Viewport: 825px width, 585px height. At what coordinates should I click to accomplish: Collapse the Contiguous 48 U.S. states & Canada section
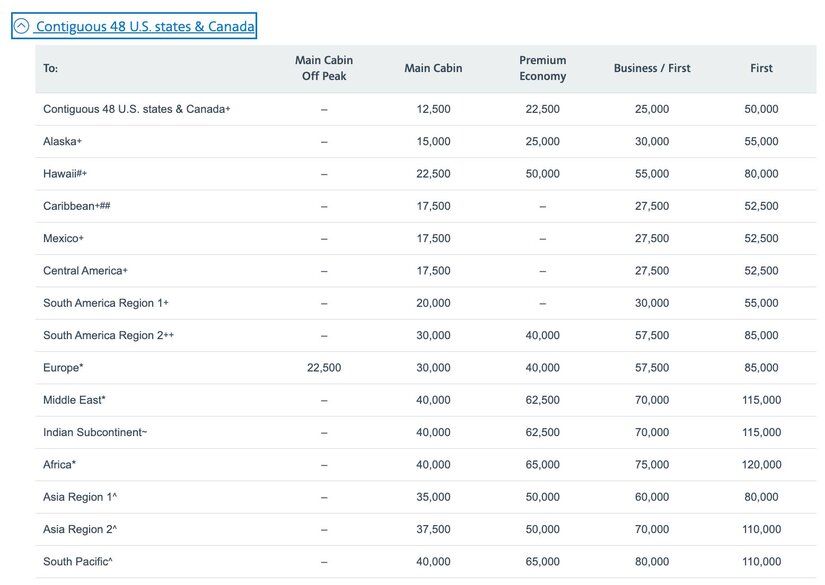click(x=144, y=26)
